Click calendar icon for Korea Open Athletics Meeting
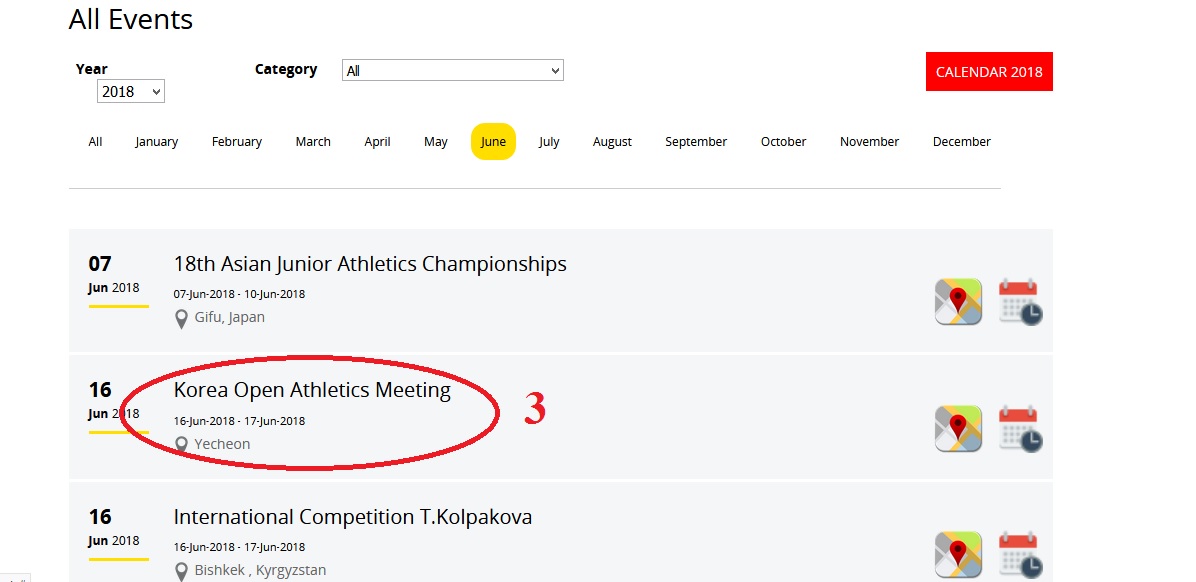 pyautogui.click(x=1020, y=428)
